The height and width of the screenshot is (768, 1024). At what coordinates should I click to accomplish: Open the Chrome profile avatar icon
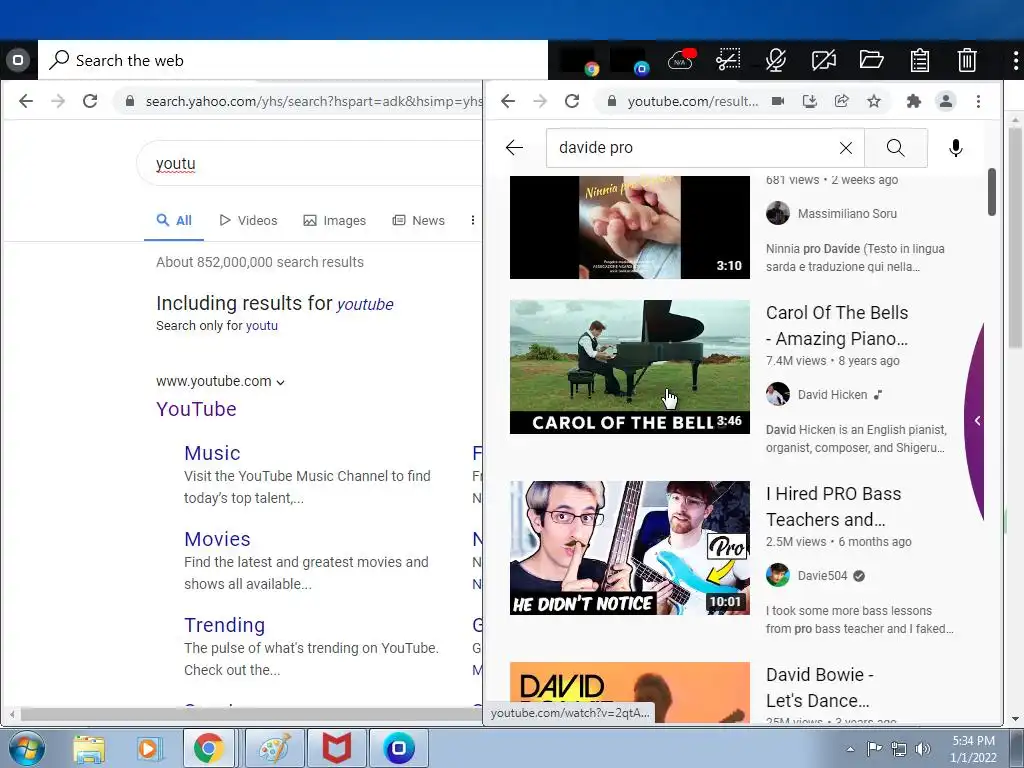pyautogui.click(x=946, y=101)
